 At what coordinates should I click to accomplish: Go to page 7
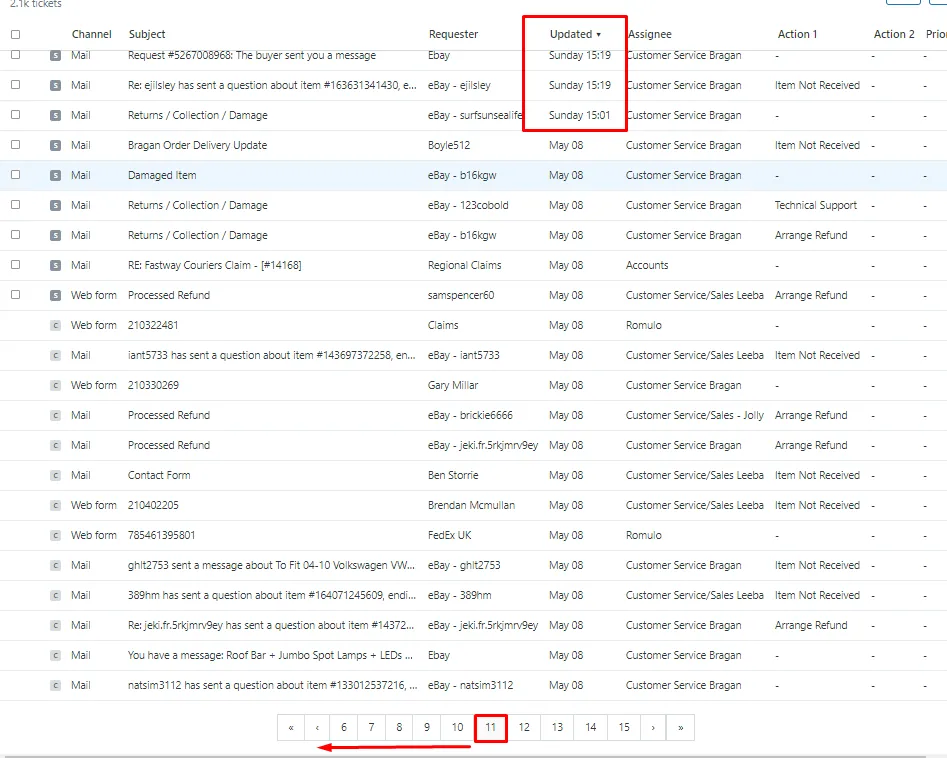[x=371, y=727]
